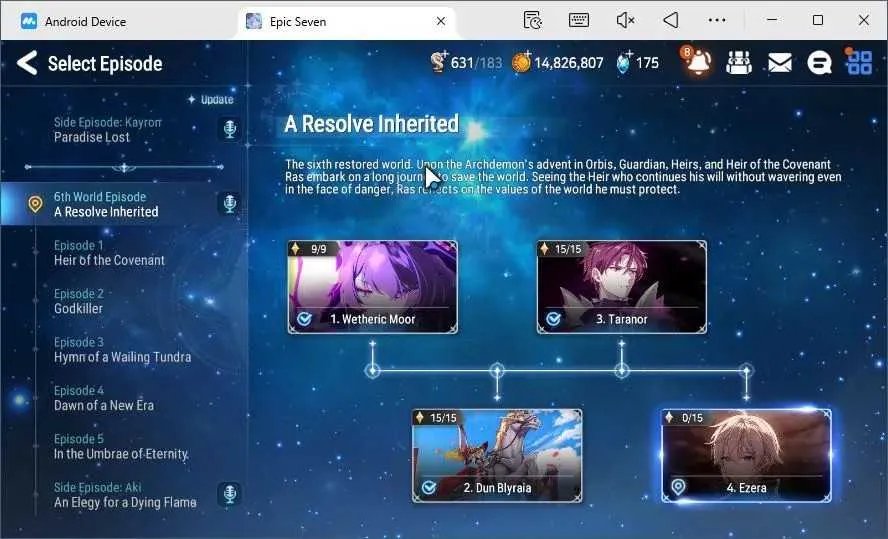Click microphone icon next to An Elegy for a Dying Flame
The height and width of the screenshot is (539, 888).
(229, 494)
